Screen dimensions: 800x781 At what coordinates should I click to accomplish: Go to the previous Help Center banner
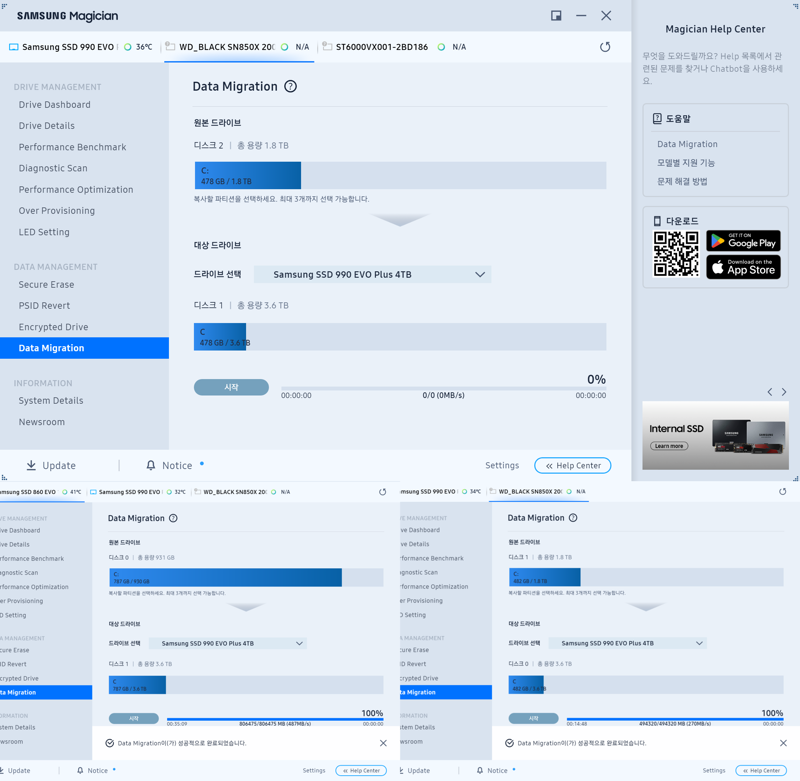point(770,392)
